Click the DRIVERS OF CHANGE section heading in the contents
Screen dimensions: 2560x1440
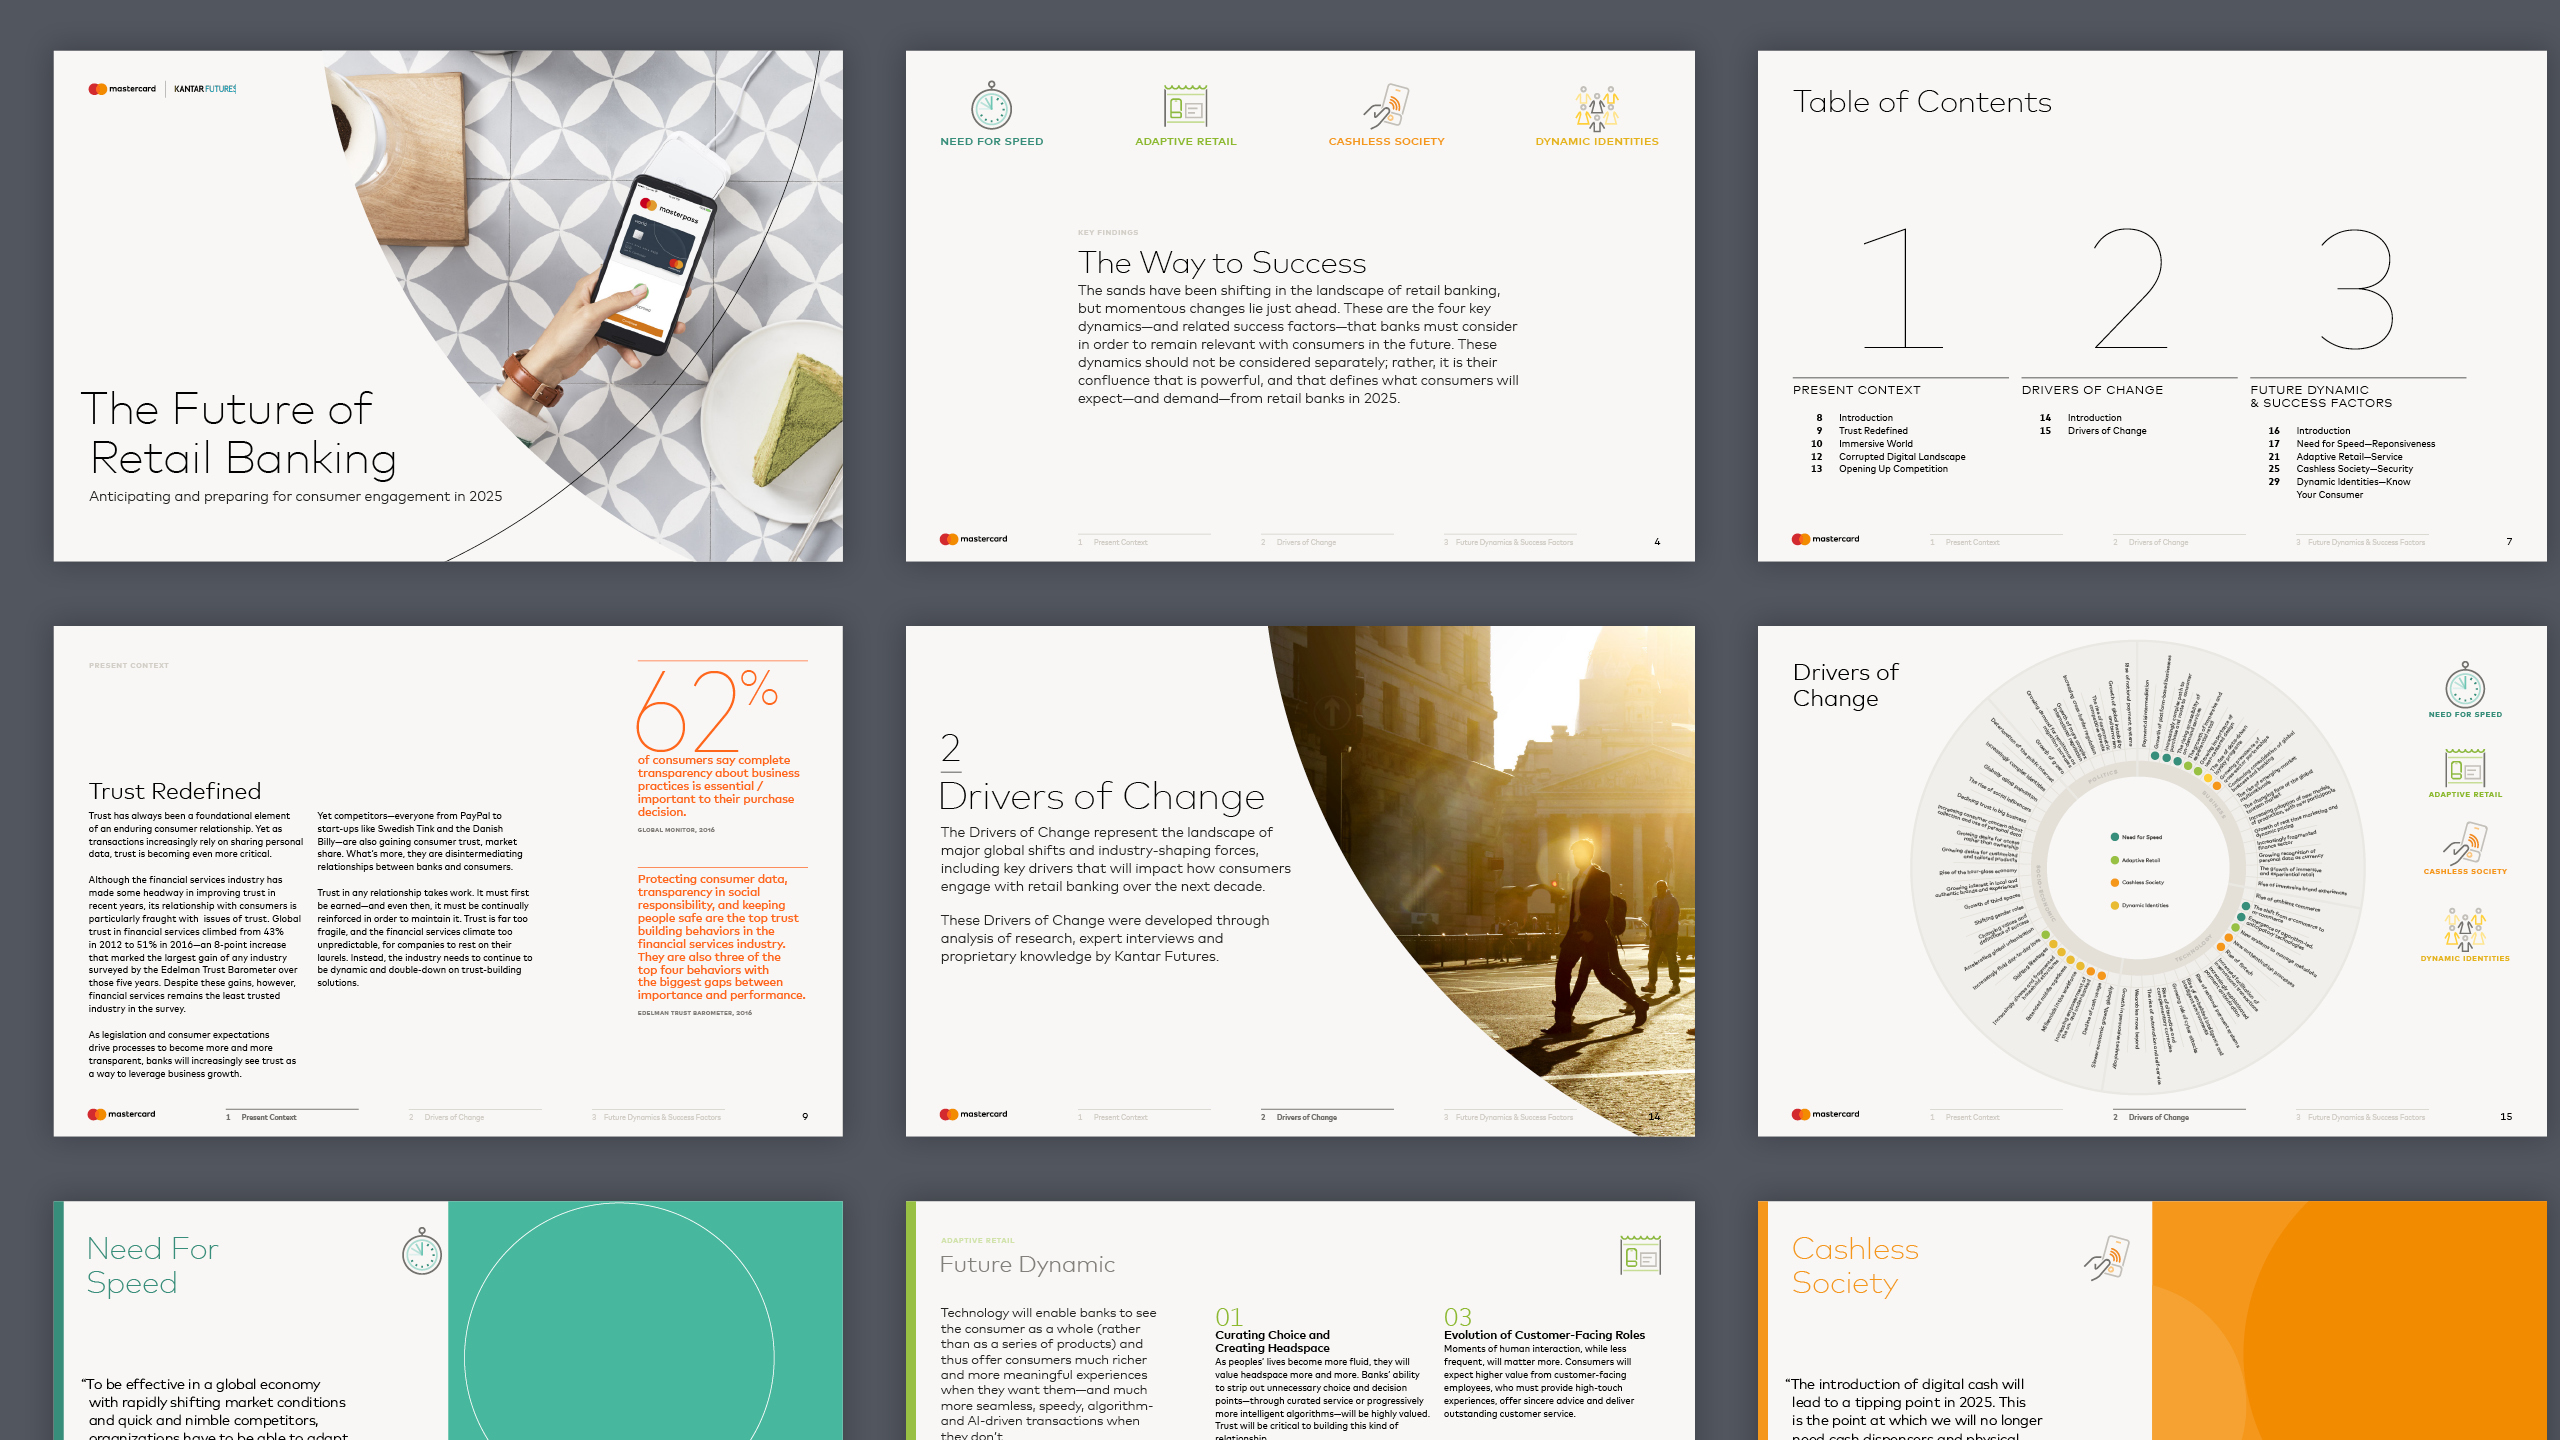2092,390
